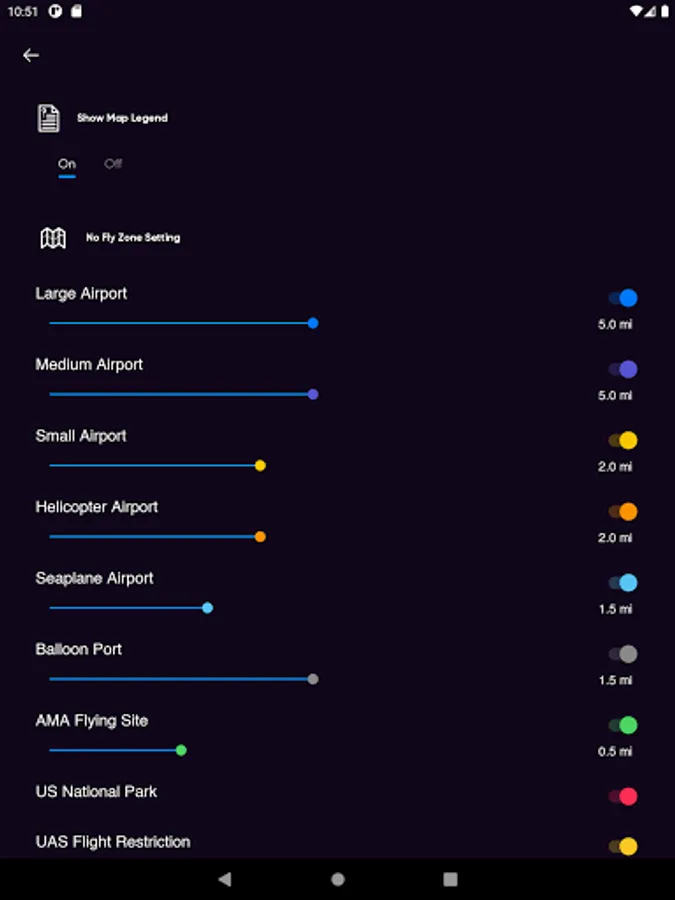Disable the Medium Airport zone toggle
This screenshot has width=675, height=900.
pyautogui.click(x=623, y=369)
